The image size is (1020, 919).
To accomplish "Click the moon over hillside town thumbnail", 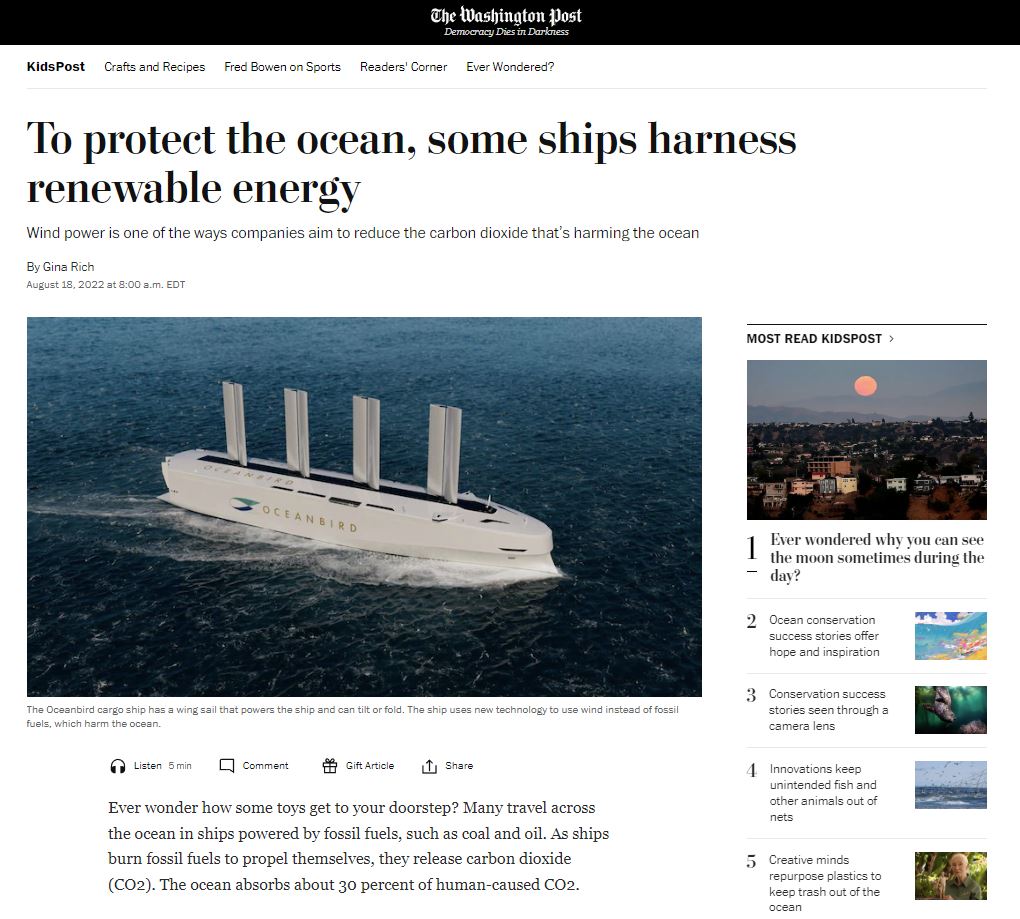I will 866,440.
